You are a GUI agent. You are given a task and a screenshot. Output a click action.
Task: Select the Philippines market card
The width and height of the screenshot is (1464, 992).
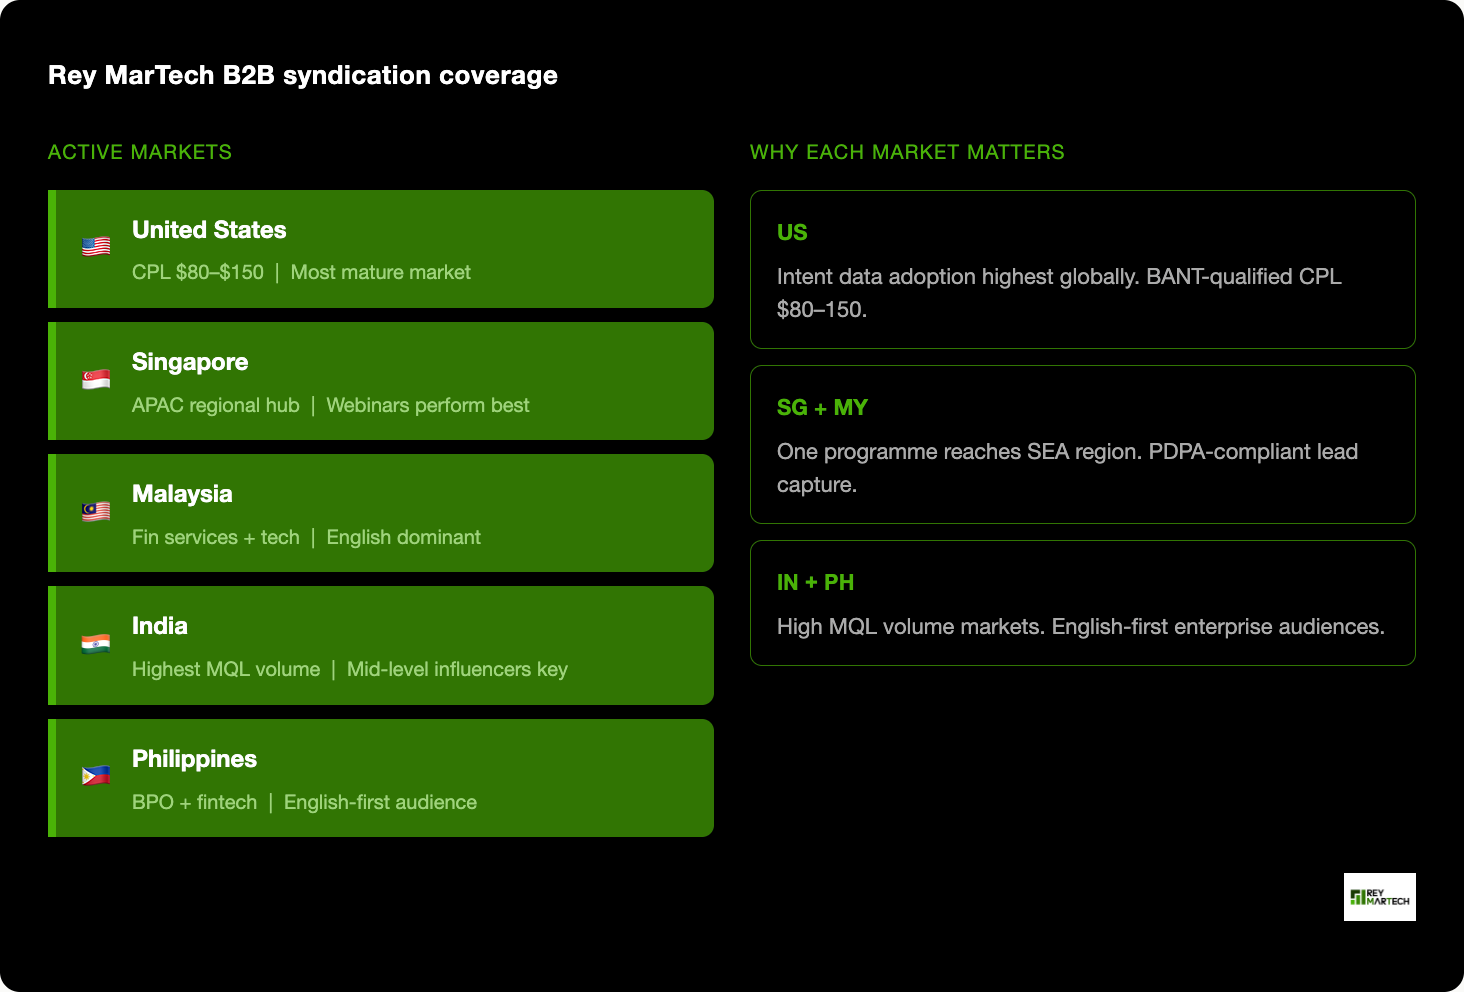381,778
